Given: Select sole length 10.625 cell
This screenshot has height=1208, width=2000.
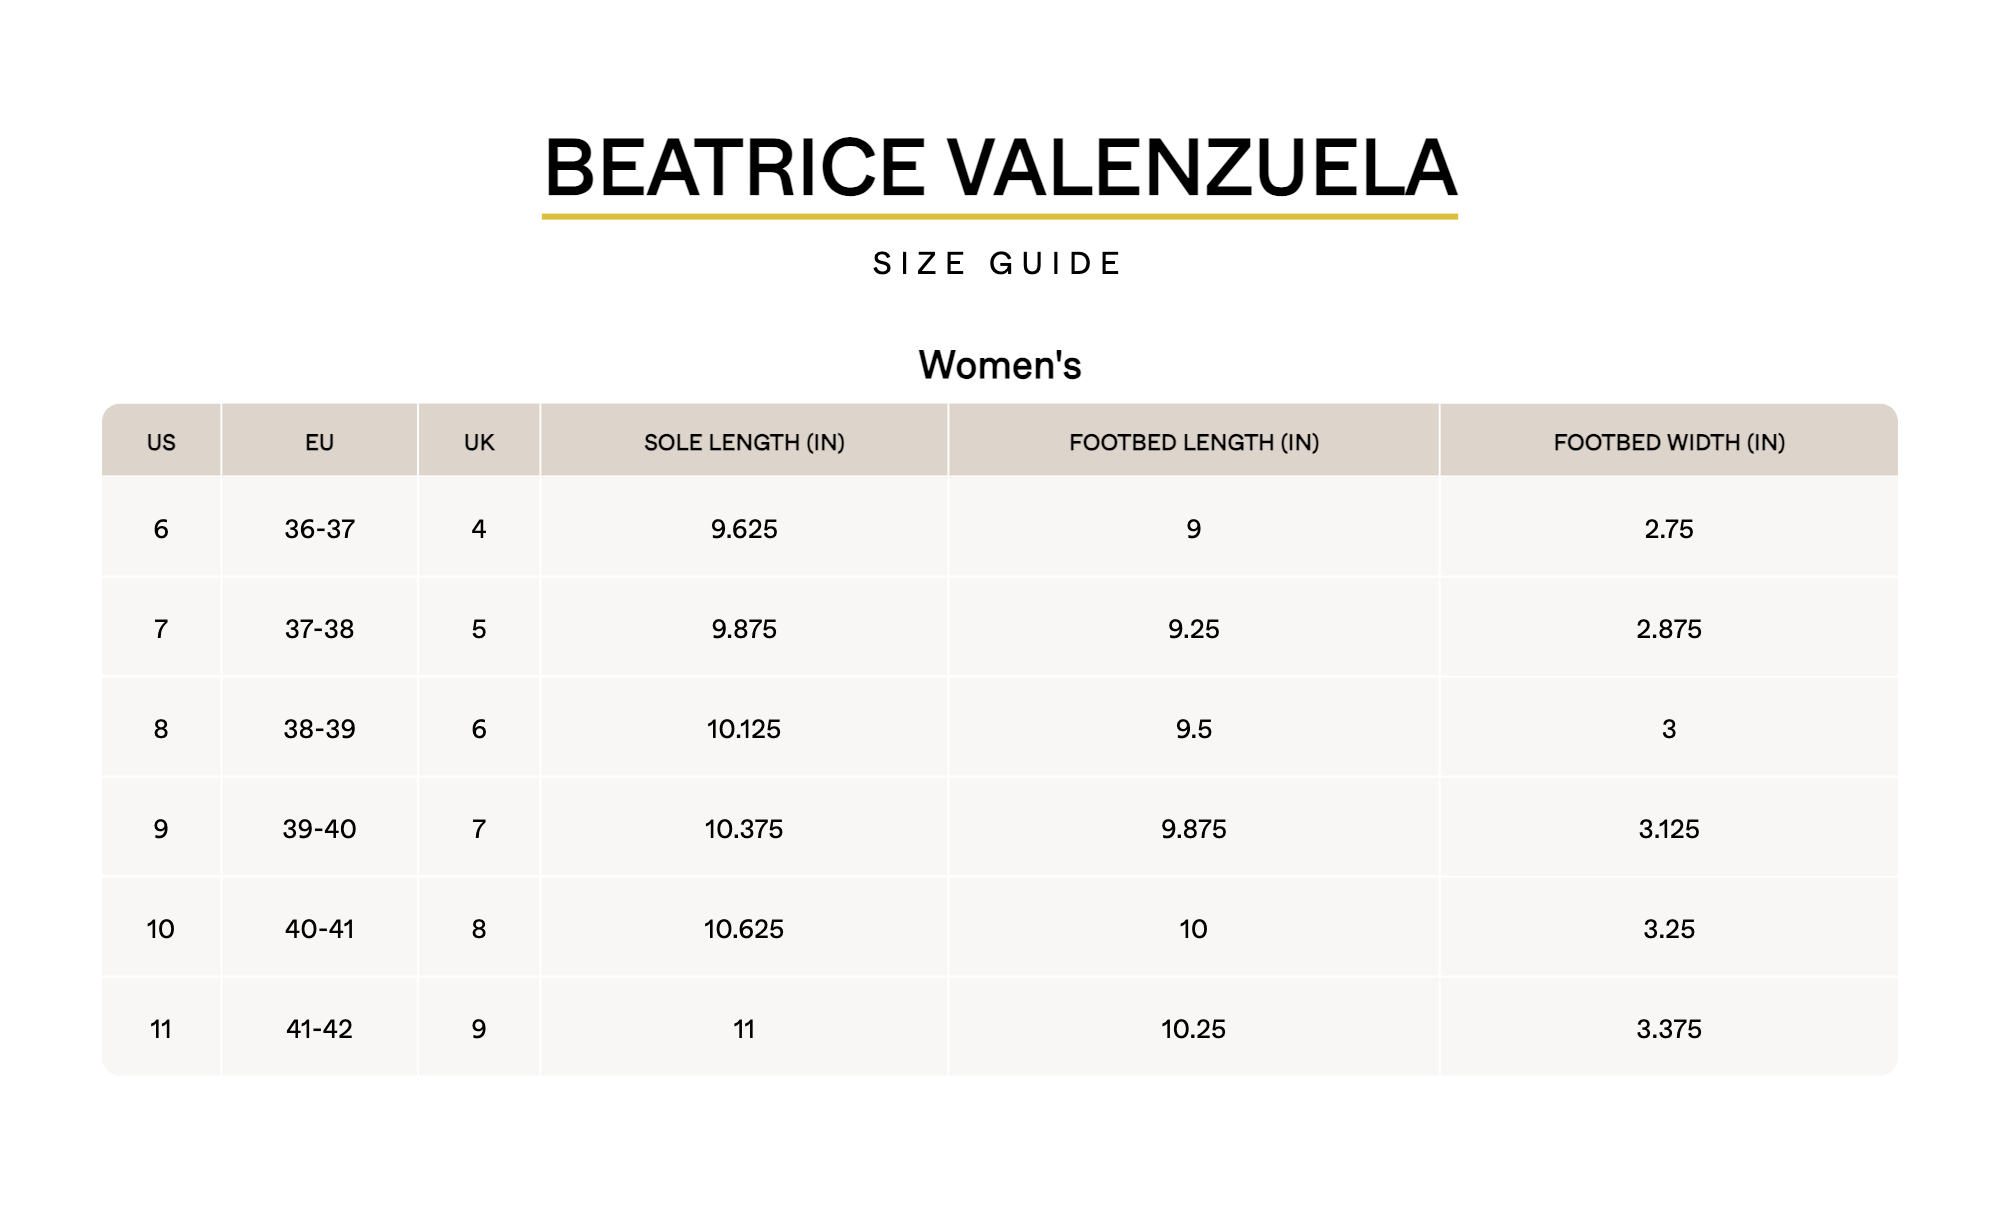Looking at the screenshot, I should point(744,929).
